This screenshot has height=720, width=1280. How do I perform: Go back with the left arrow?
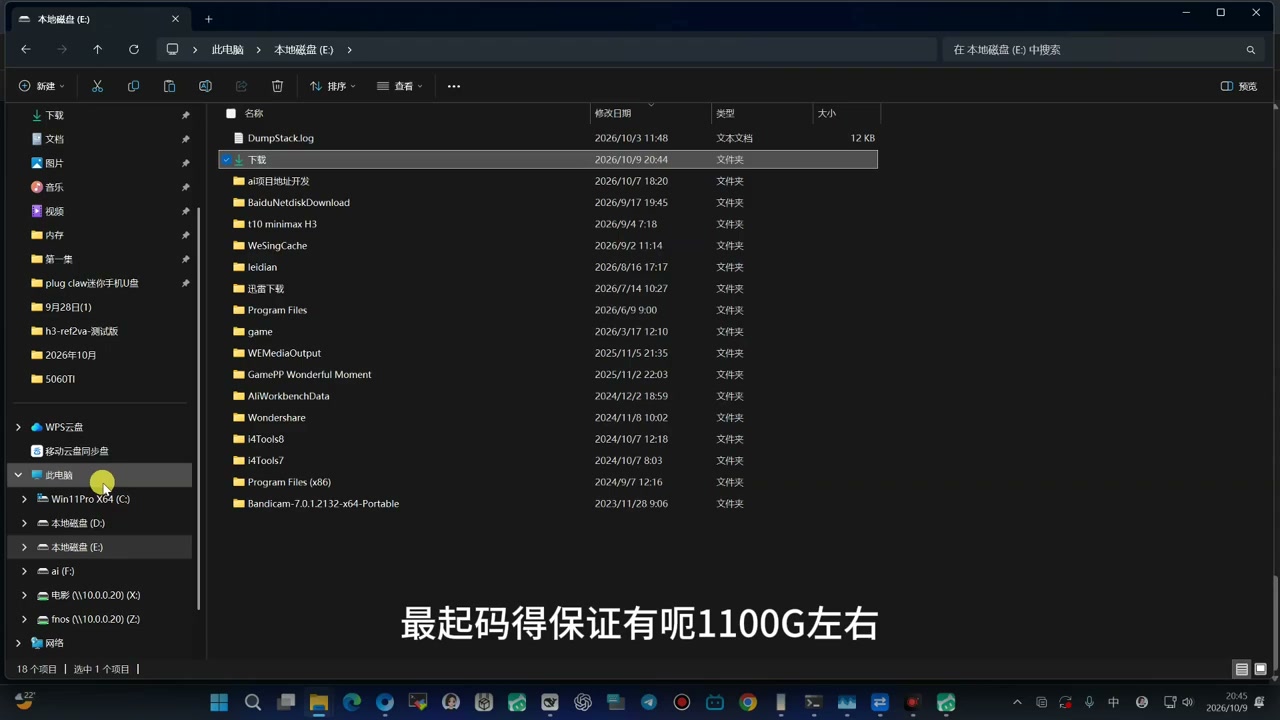click(x=26, y=49)
